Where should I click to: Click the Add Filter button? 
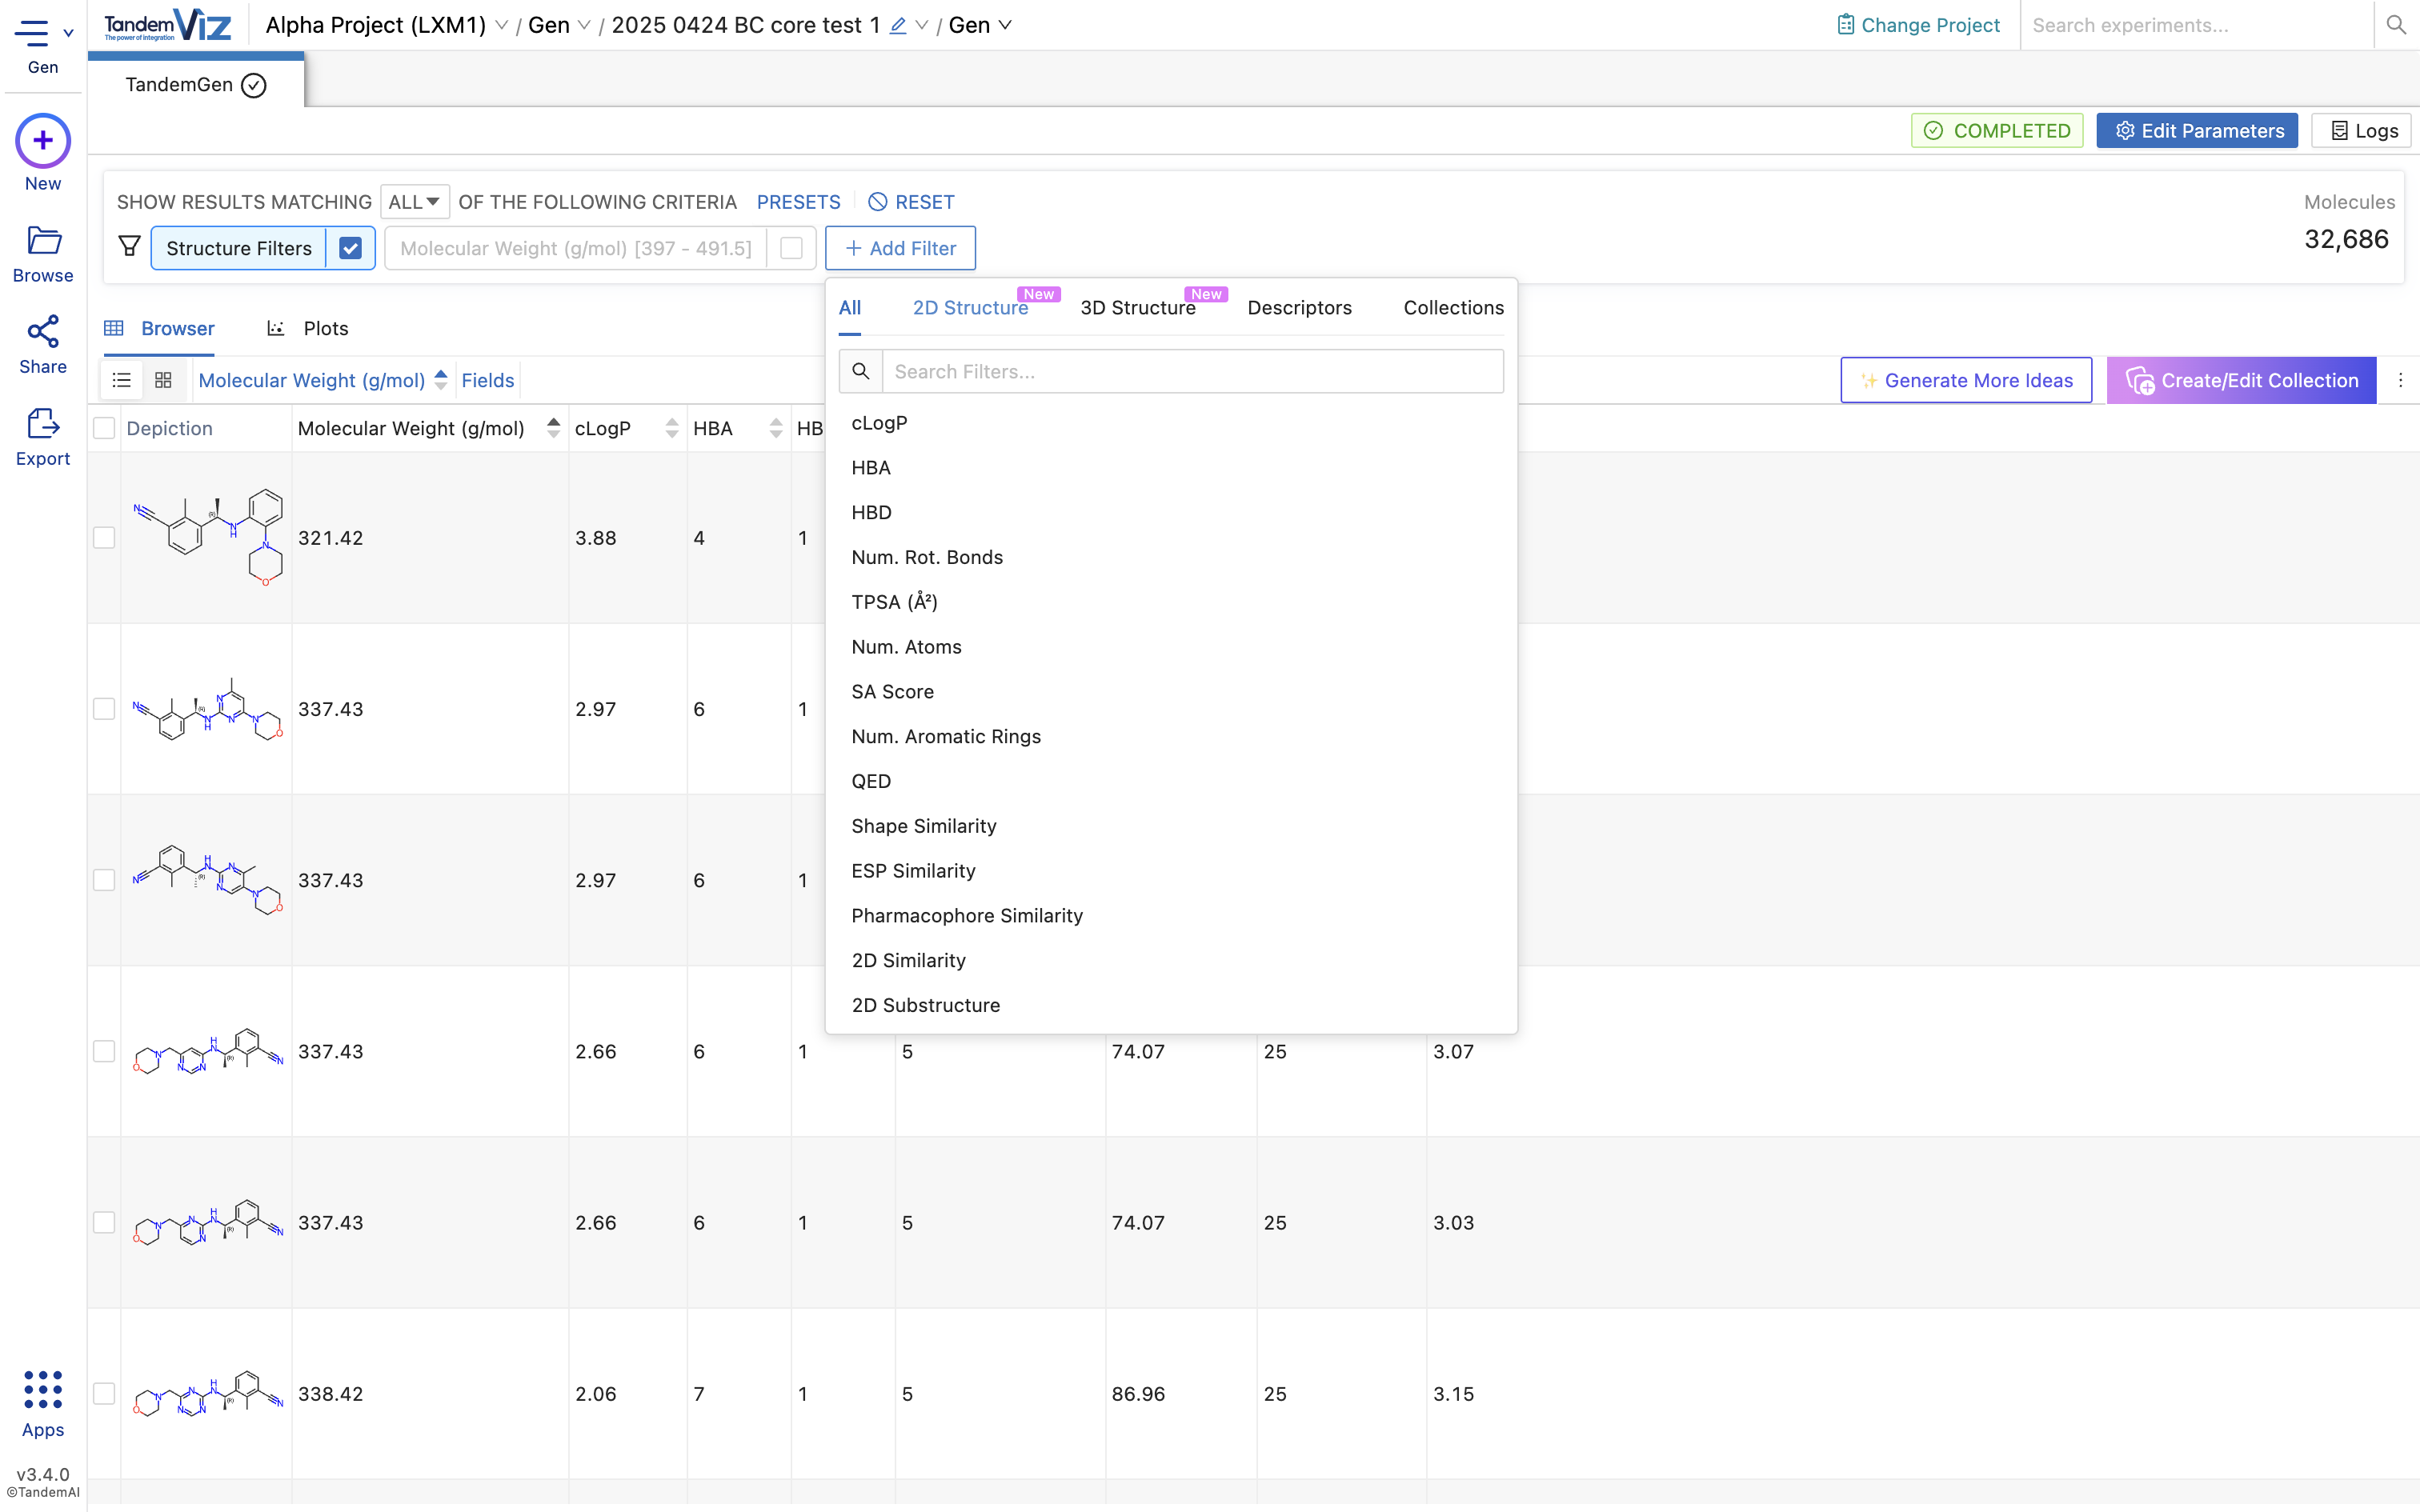click(x=900, y=247)
